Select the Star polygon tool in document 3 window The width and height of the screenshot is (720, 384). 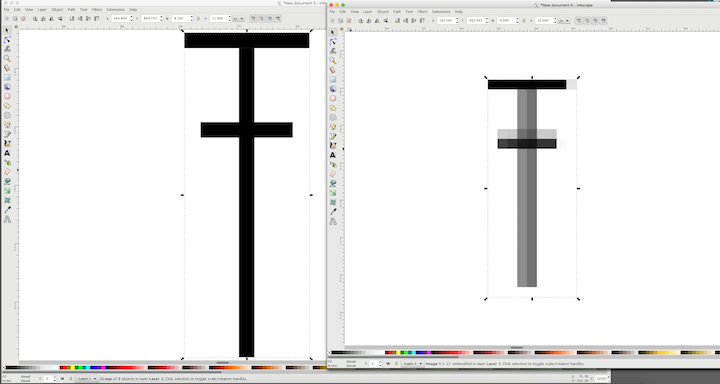point(7,106)
